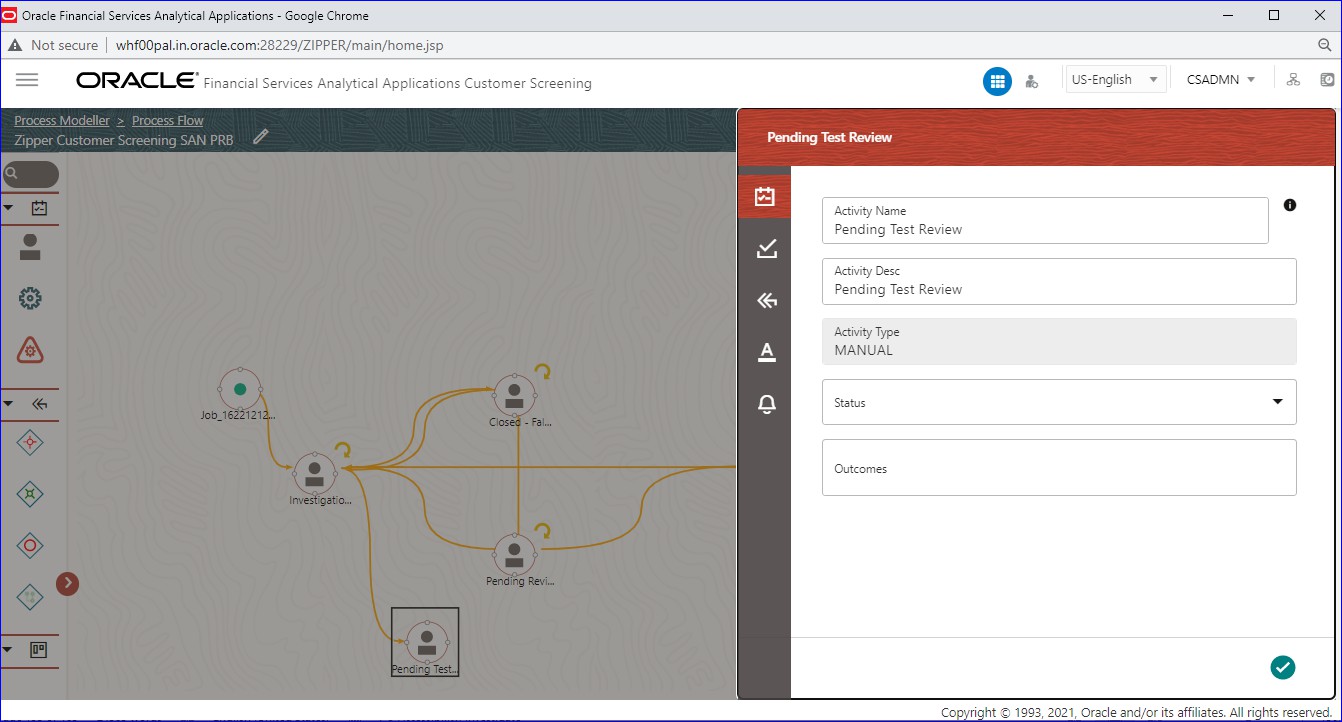Click the clock panel icon at header's right edge
This screenshot has height=722, width=1342.
[x=1327, y=80]
